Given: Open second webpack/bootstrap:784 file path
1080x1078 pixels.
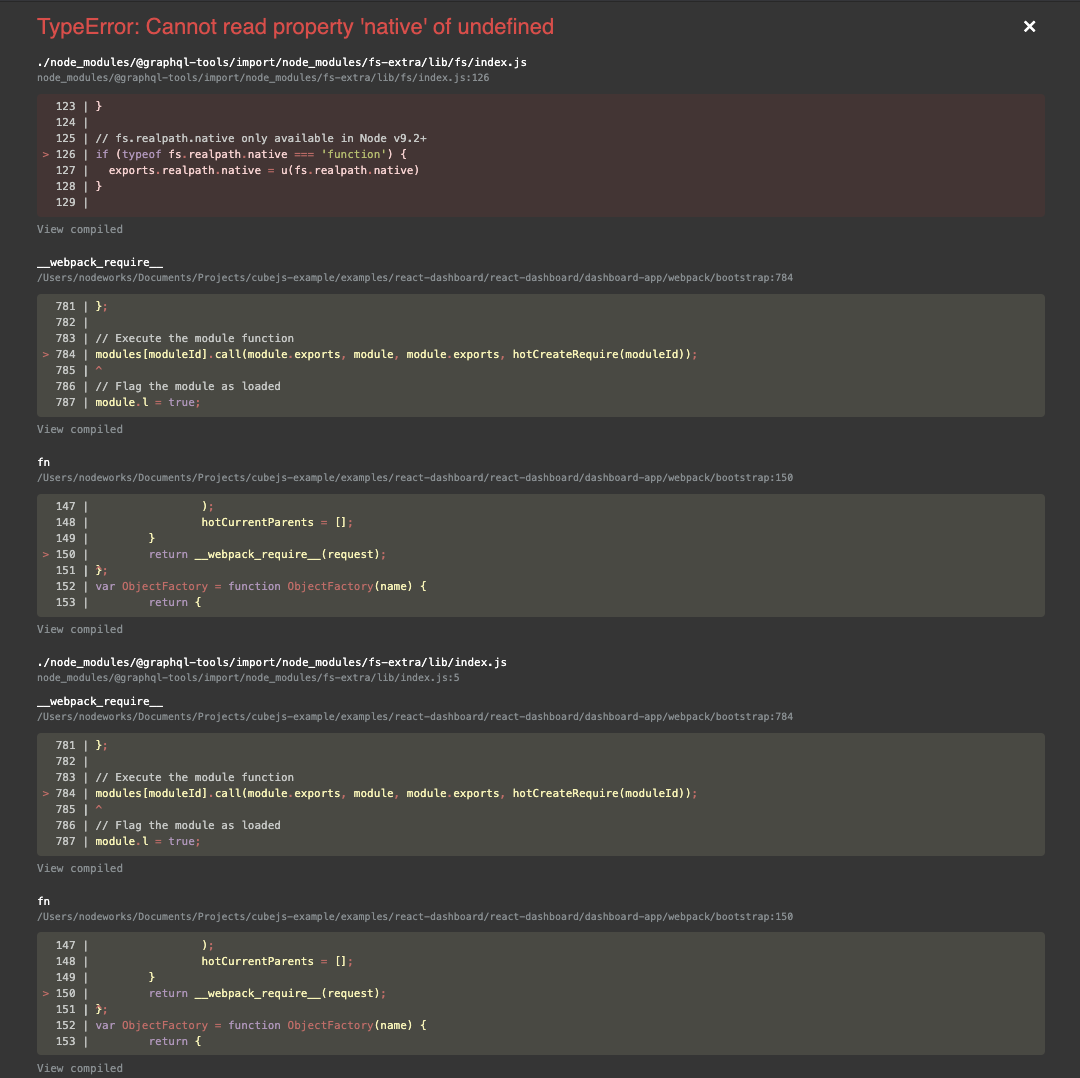Looking at the screenshot, I should click(x=415, y=716).
